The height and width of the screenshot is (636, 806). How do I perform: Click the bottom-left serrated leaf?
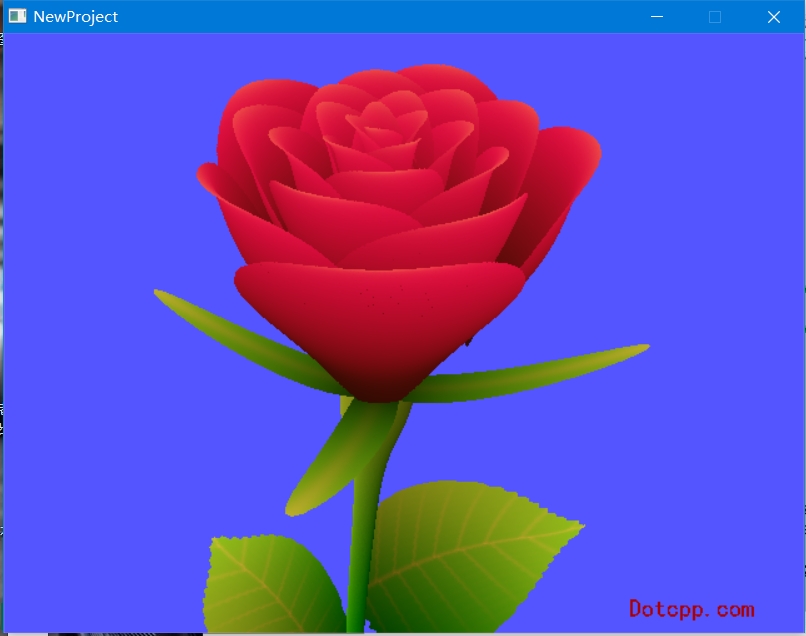(x=270, y=585)
